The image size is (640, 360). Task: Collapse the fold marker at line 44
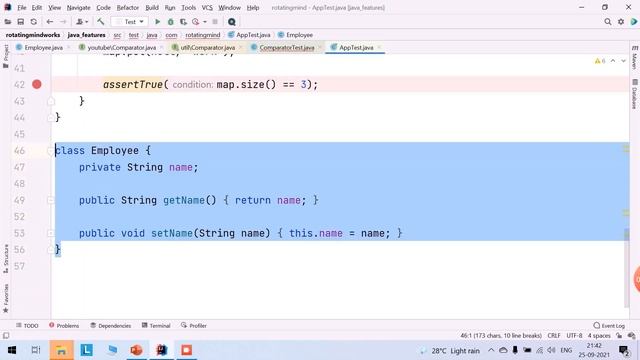click(x=51, y=118)
